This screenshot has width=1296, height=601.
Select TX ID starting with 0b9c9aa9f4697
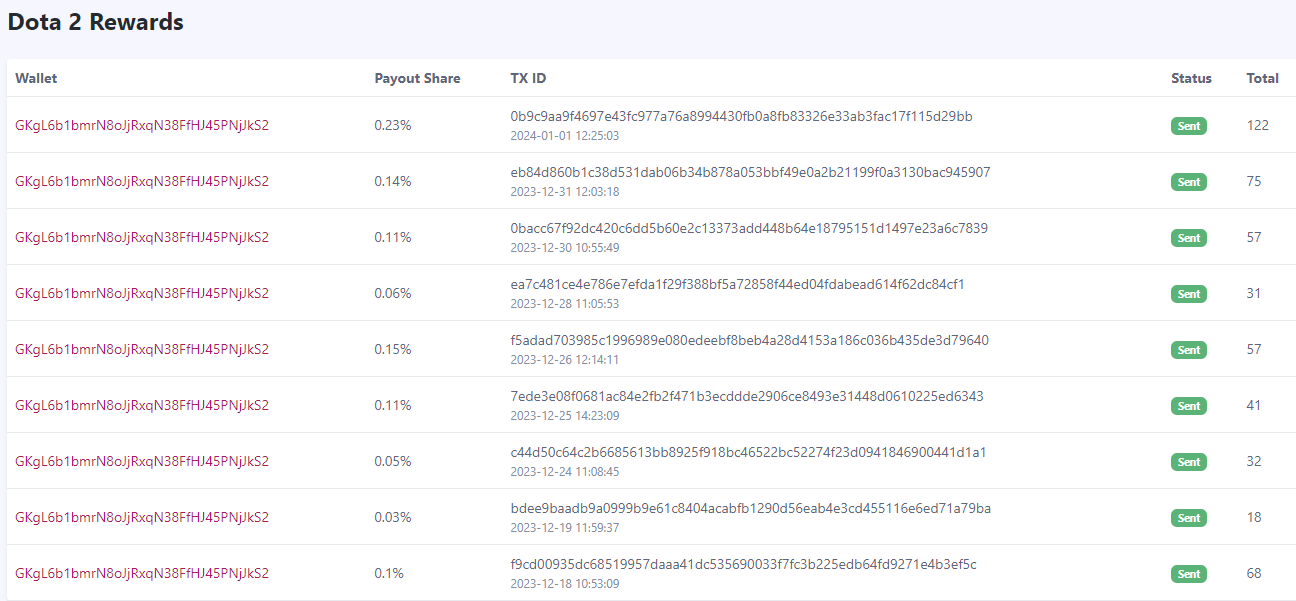pyautogui.click(x=741, y=116)
